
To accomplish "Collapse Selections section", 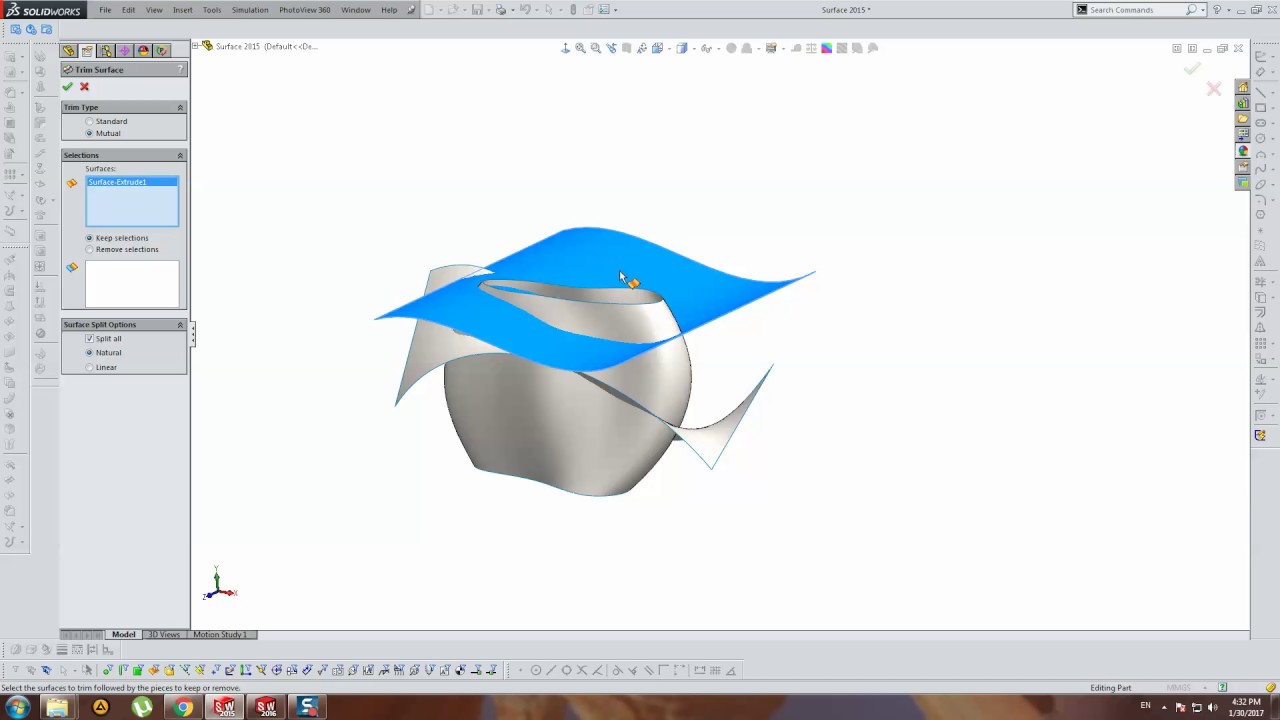I will (x=180, y=155).
